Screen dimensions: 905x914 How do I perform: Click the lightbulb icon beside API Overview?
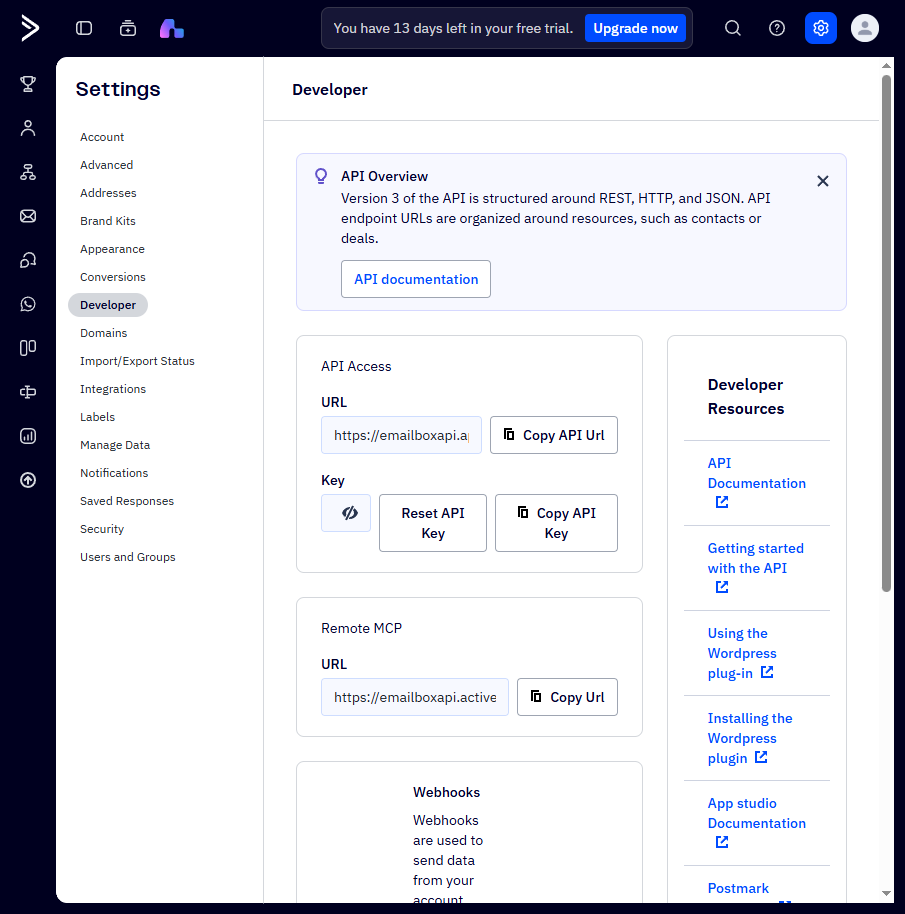point(321,176)
